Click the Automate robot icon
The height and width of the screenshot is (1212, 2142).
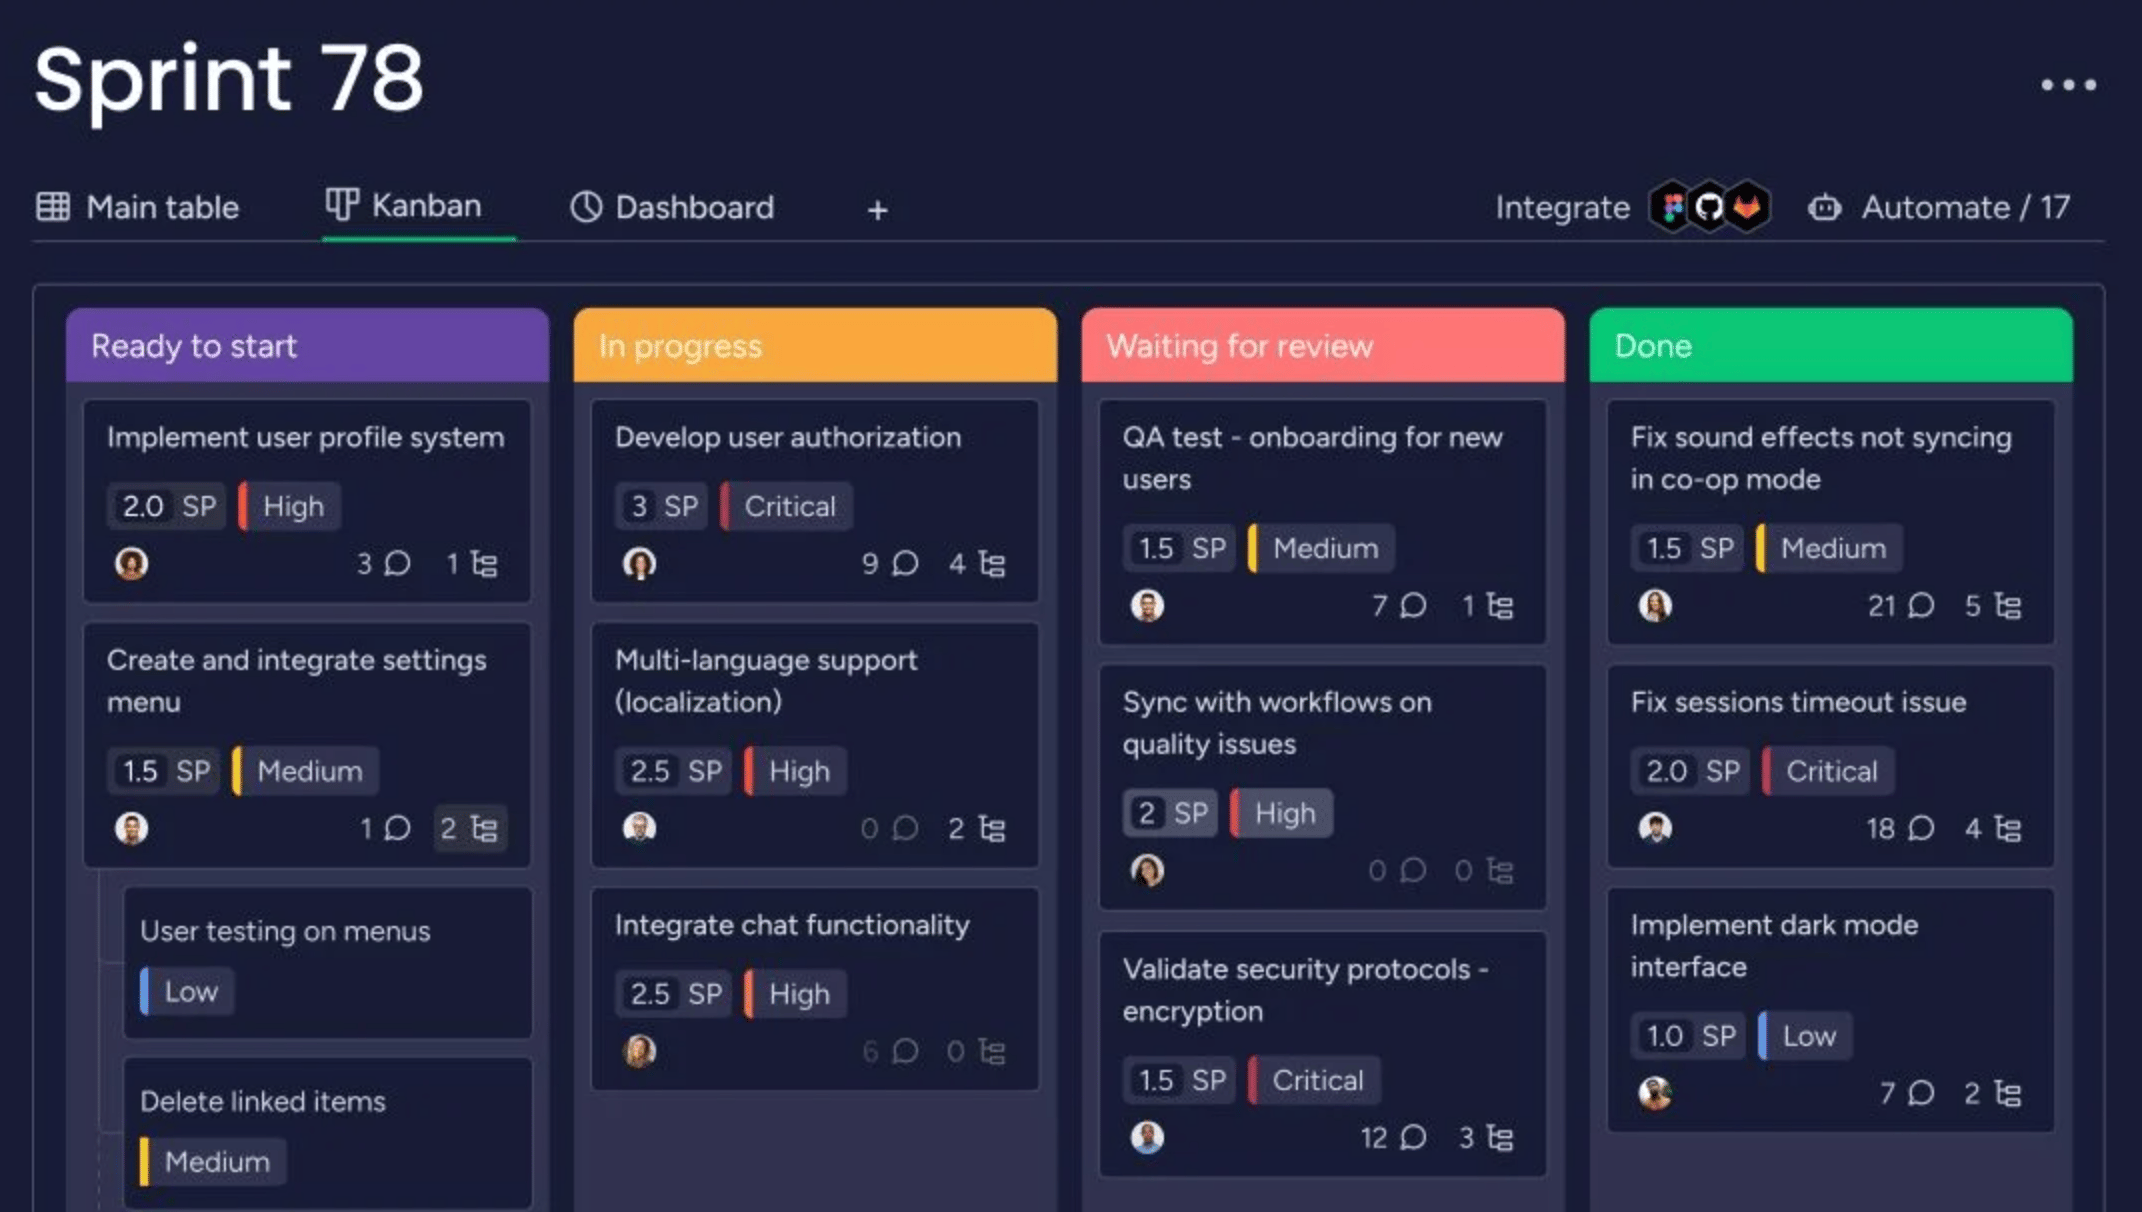click(x=1824, y=207)
